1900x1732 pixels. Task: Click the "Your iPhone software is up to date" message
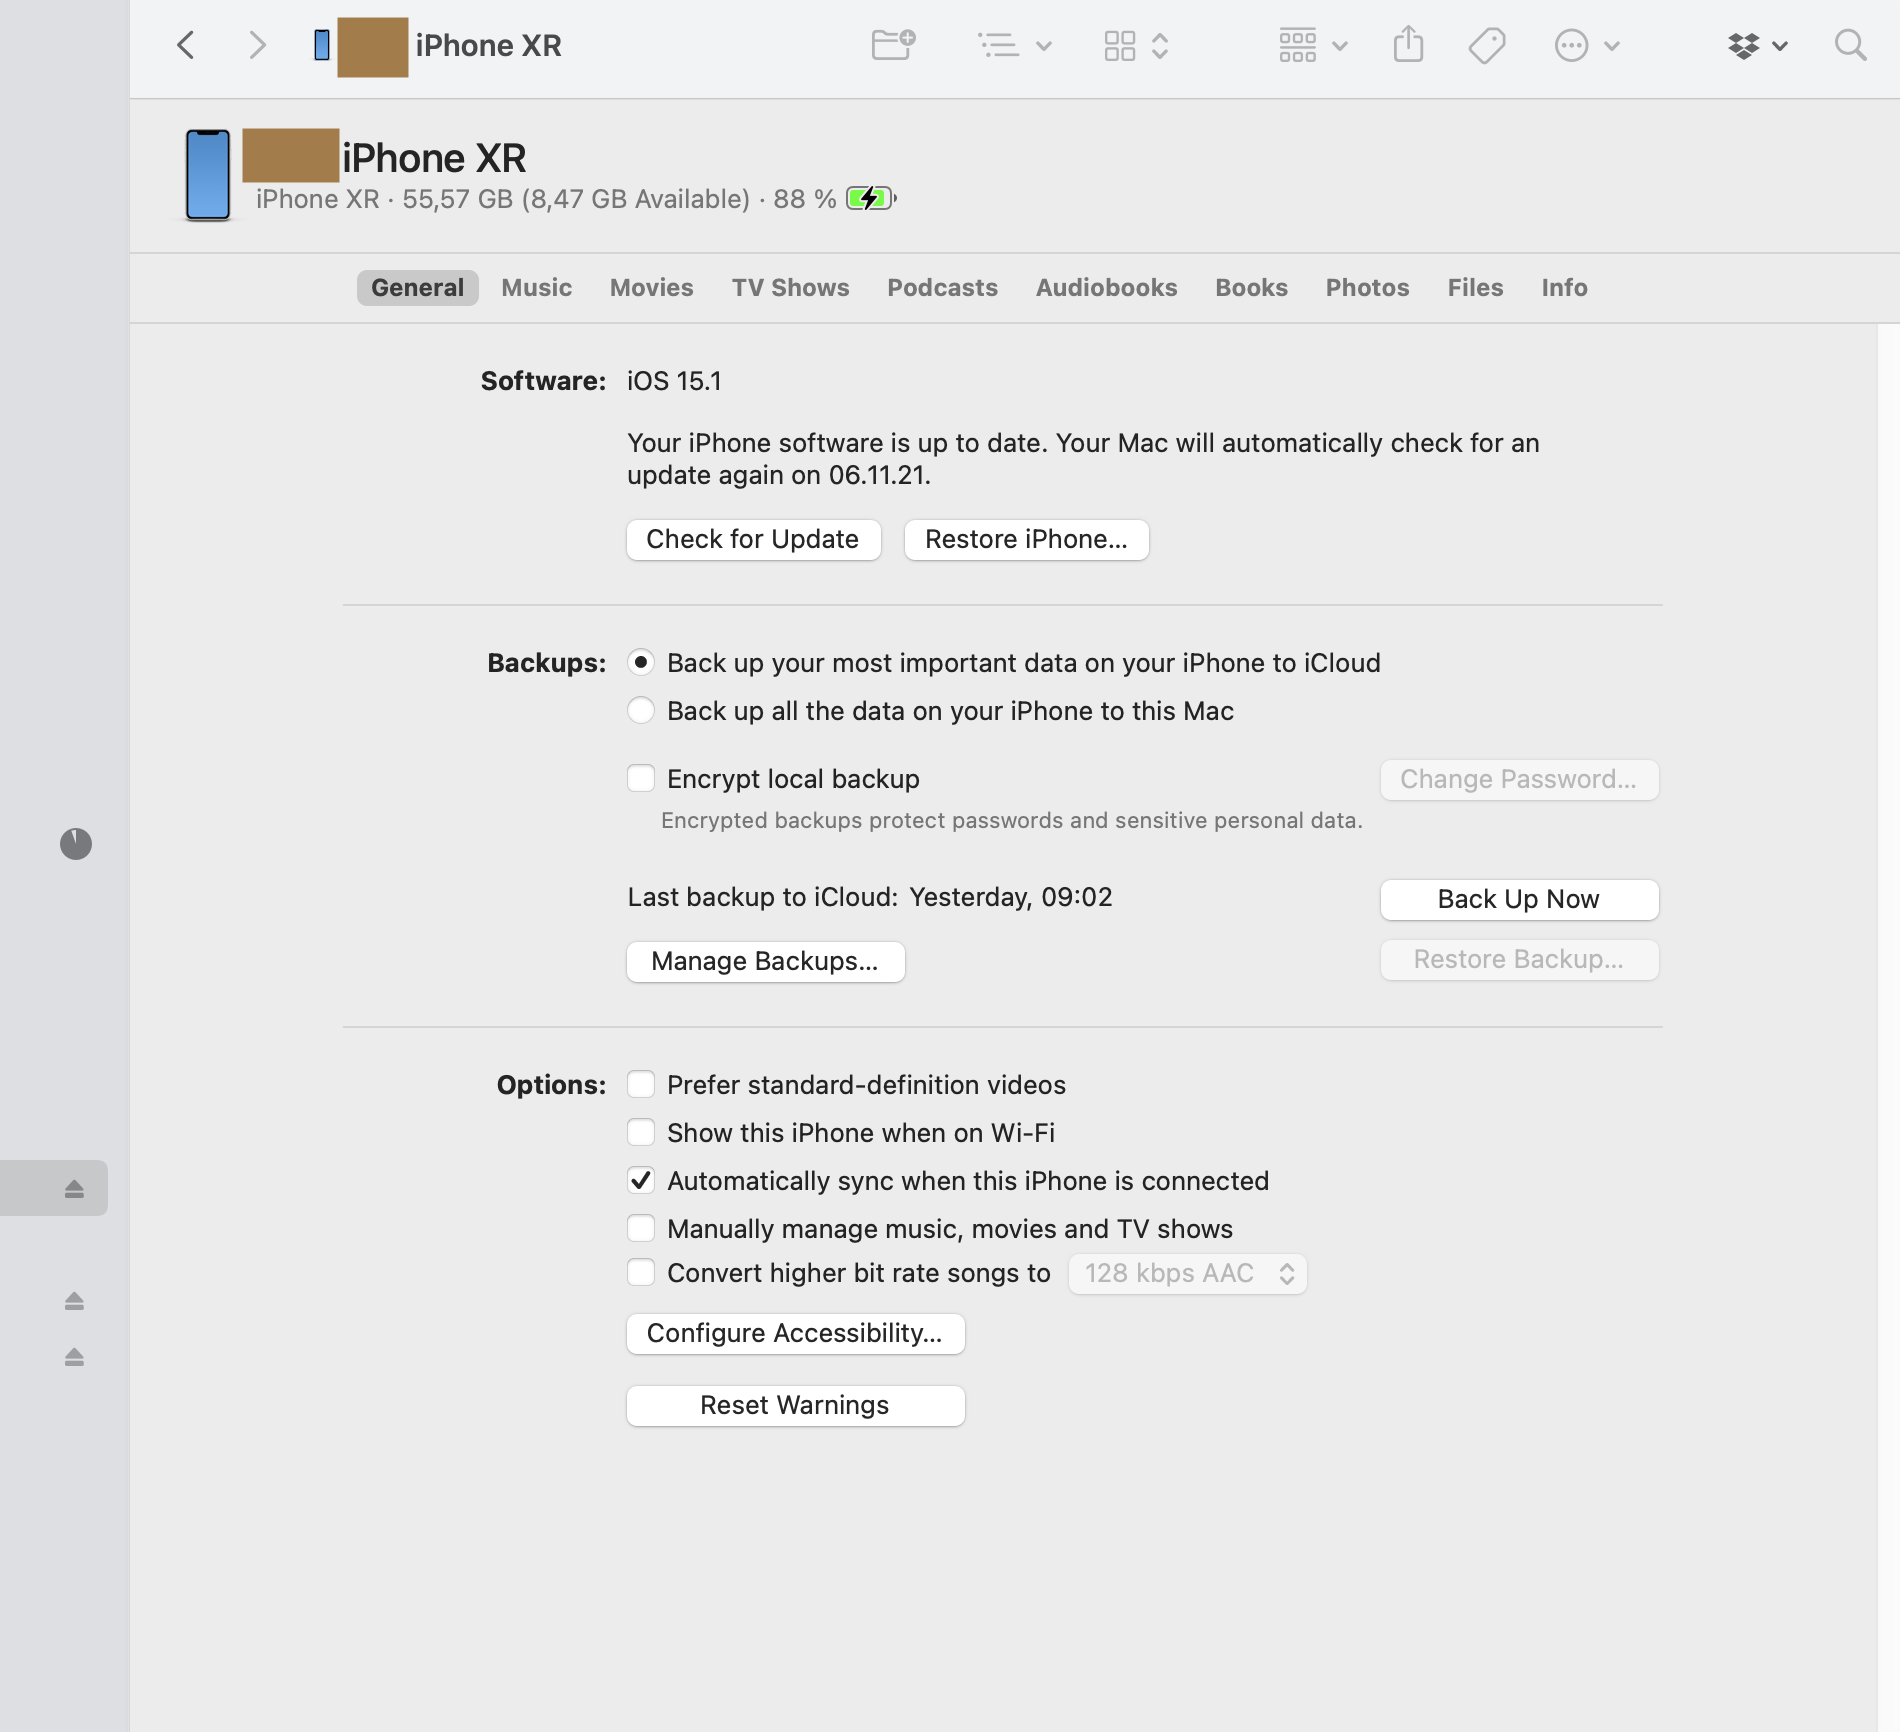1083,459
